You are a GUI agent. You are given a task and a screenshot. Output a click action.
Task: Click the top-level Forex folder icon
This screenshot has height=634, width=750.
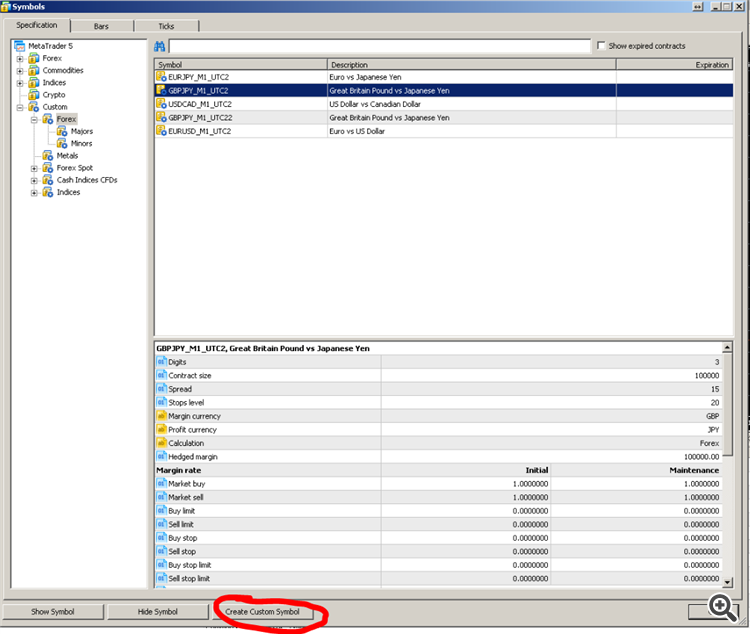pyautogui.click(x=33, y=58)
